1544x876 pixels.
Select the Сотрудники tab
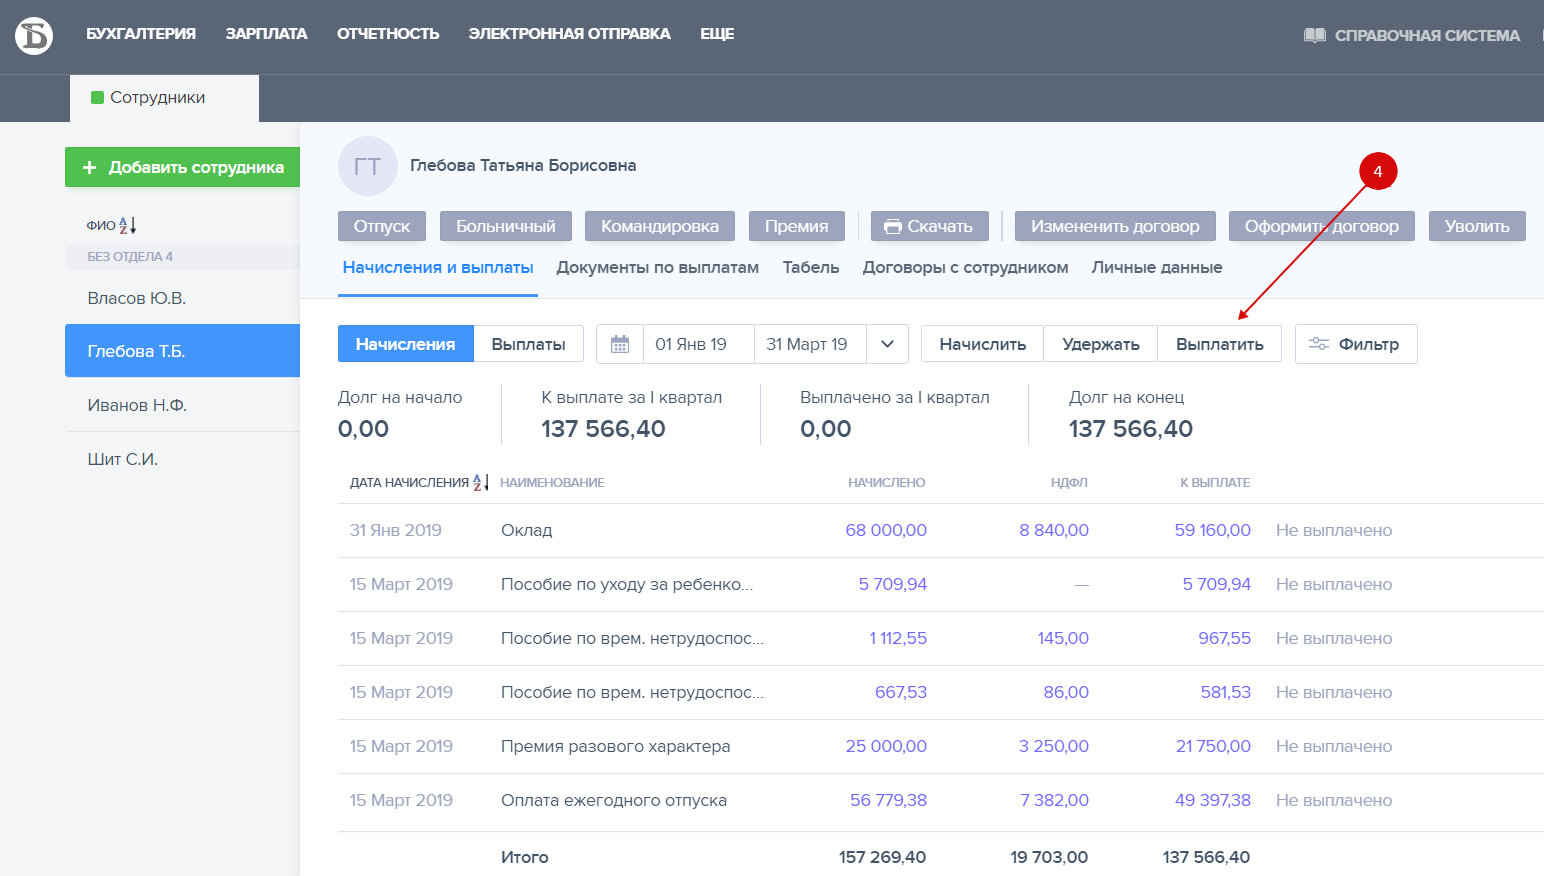[x=164, y=98]
